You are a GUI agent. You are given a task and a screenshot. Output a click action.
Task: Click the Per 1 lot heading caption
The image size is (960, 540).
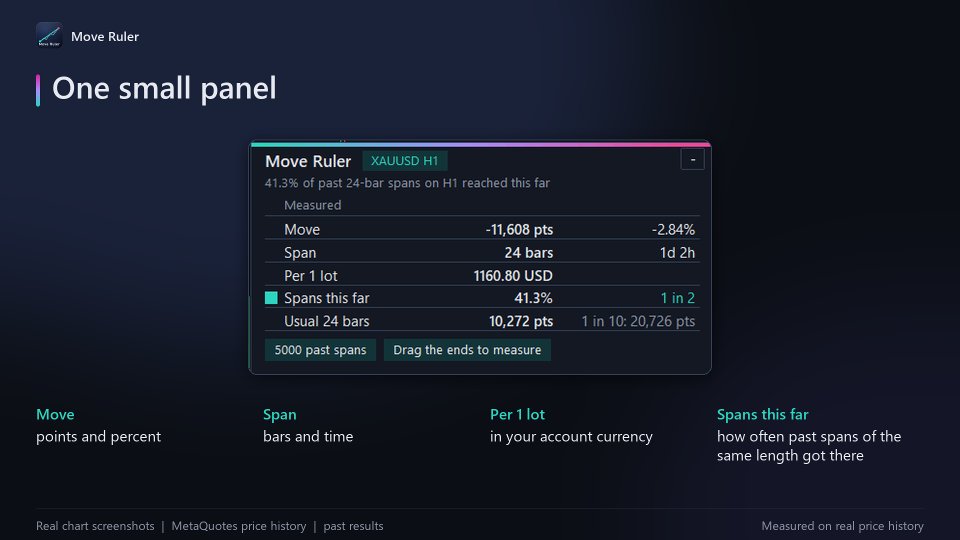(x=517, y=414)
